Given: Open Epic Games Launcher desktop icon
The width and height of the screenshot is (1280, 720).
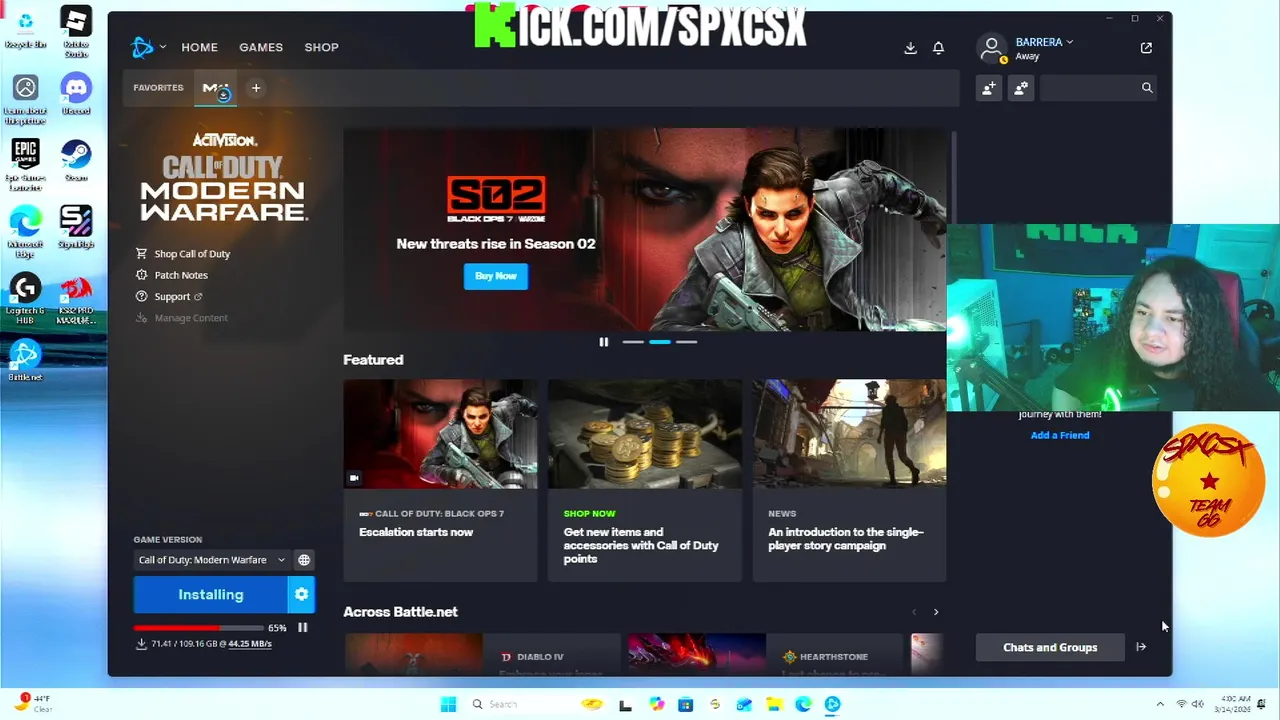Looking at the screenshot, I should (x=26, y=164).
